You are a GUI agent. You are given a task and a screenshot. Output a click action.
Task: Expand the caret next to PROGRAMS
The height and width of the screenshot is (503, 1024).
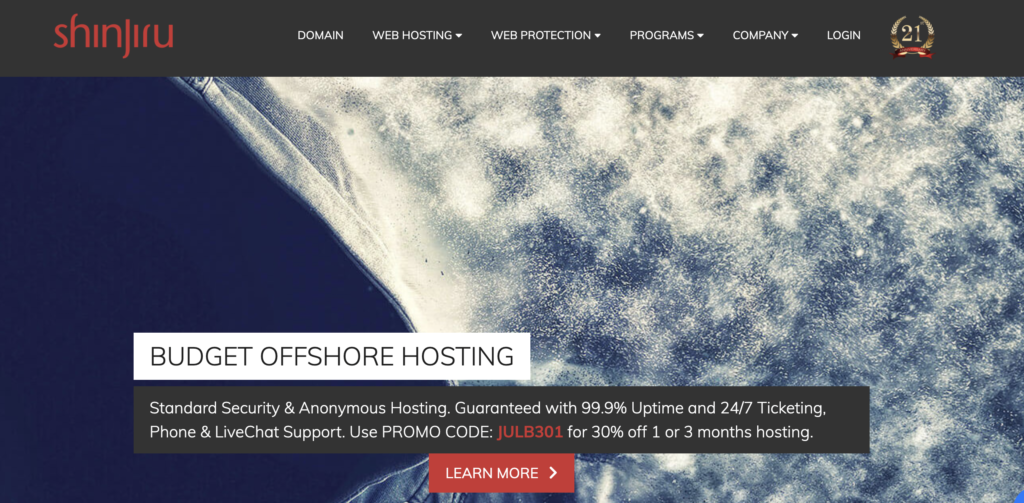(x=701, y=36)
